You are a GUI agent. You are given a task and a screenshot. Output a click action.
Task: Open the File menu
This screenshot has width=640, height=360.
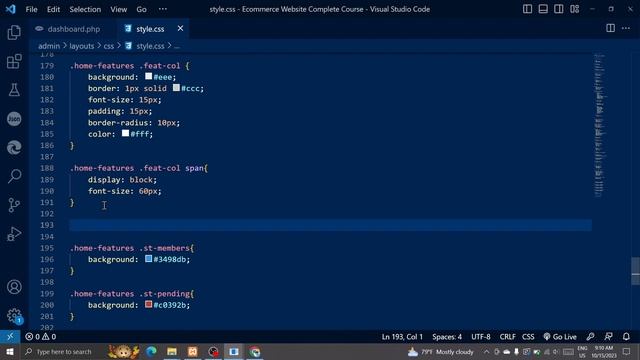(31, 9)
